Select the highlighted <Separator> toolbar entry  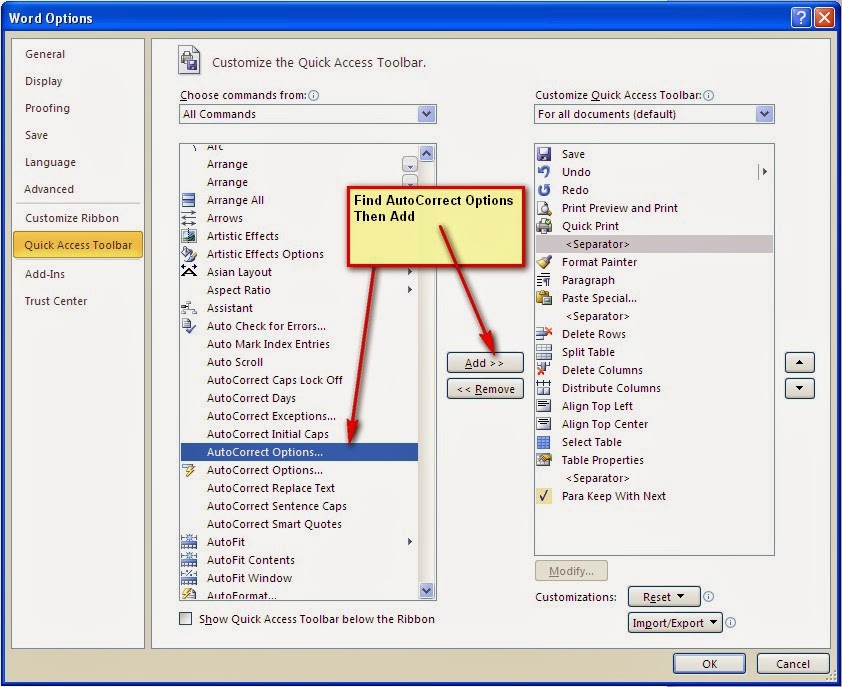(654, 244)
